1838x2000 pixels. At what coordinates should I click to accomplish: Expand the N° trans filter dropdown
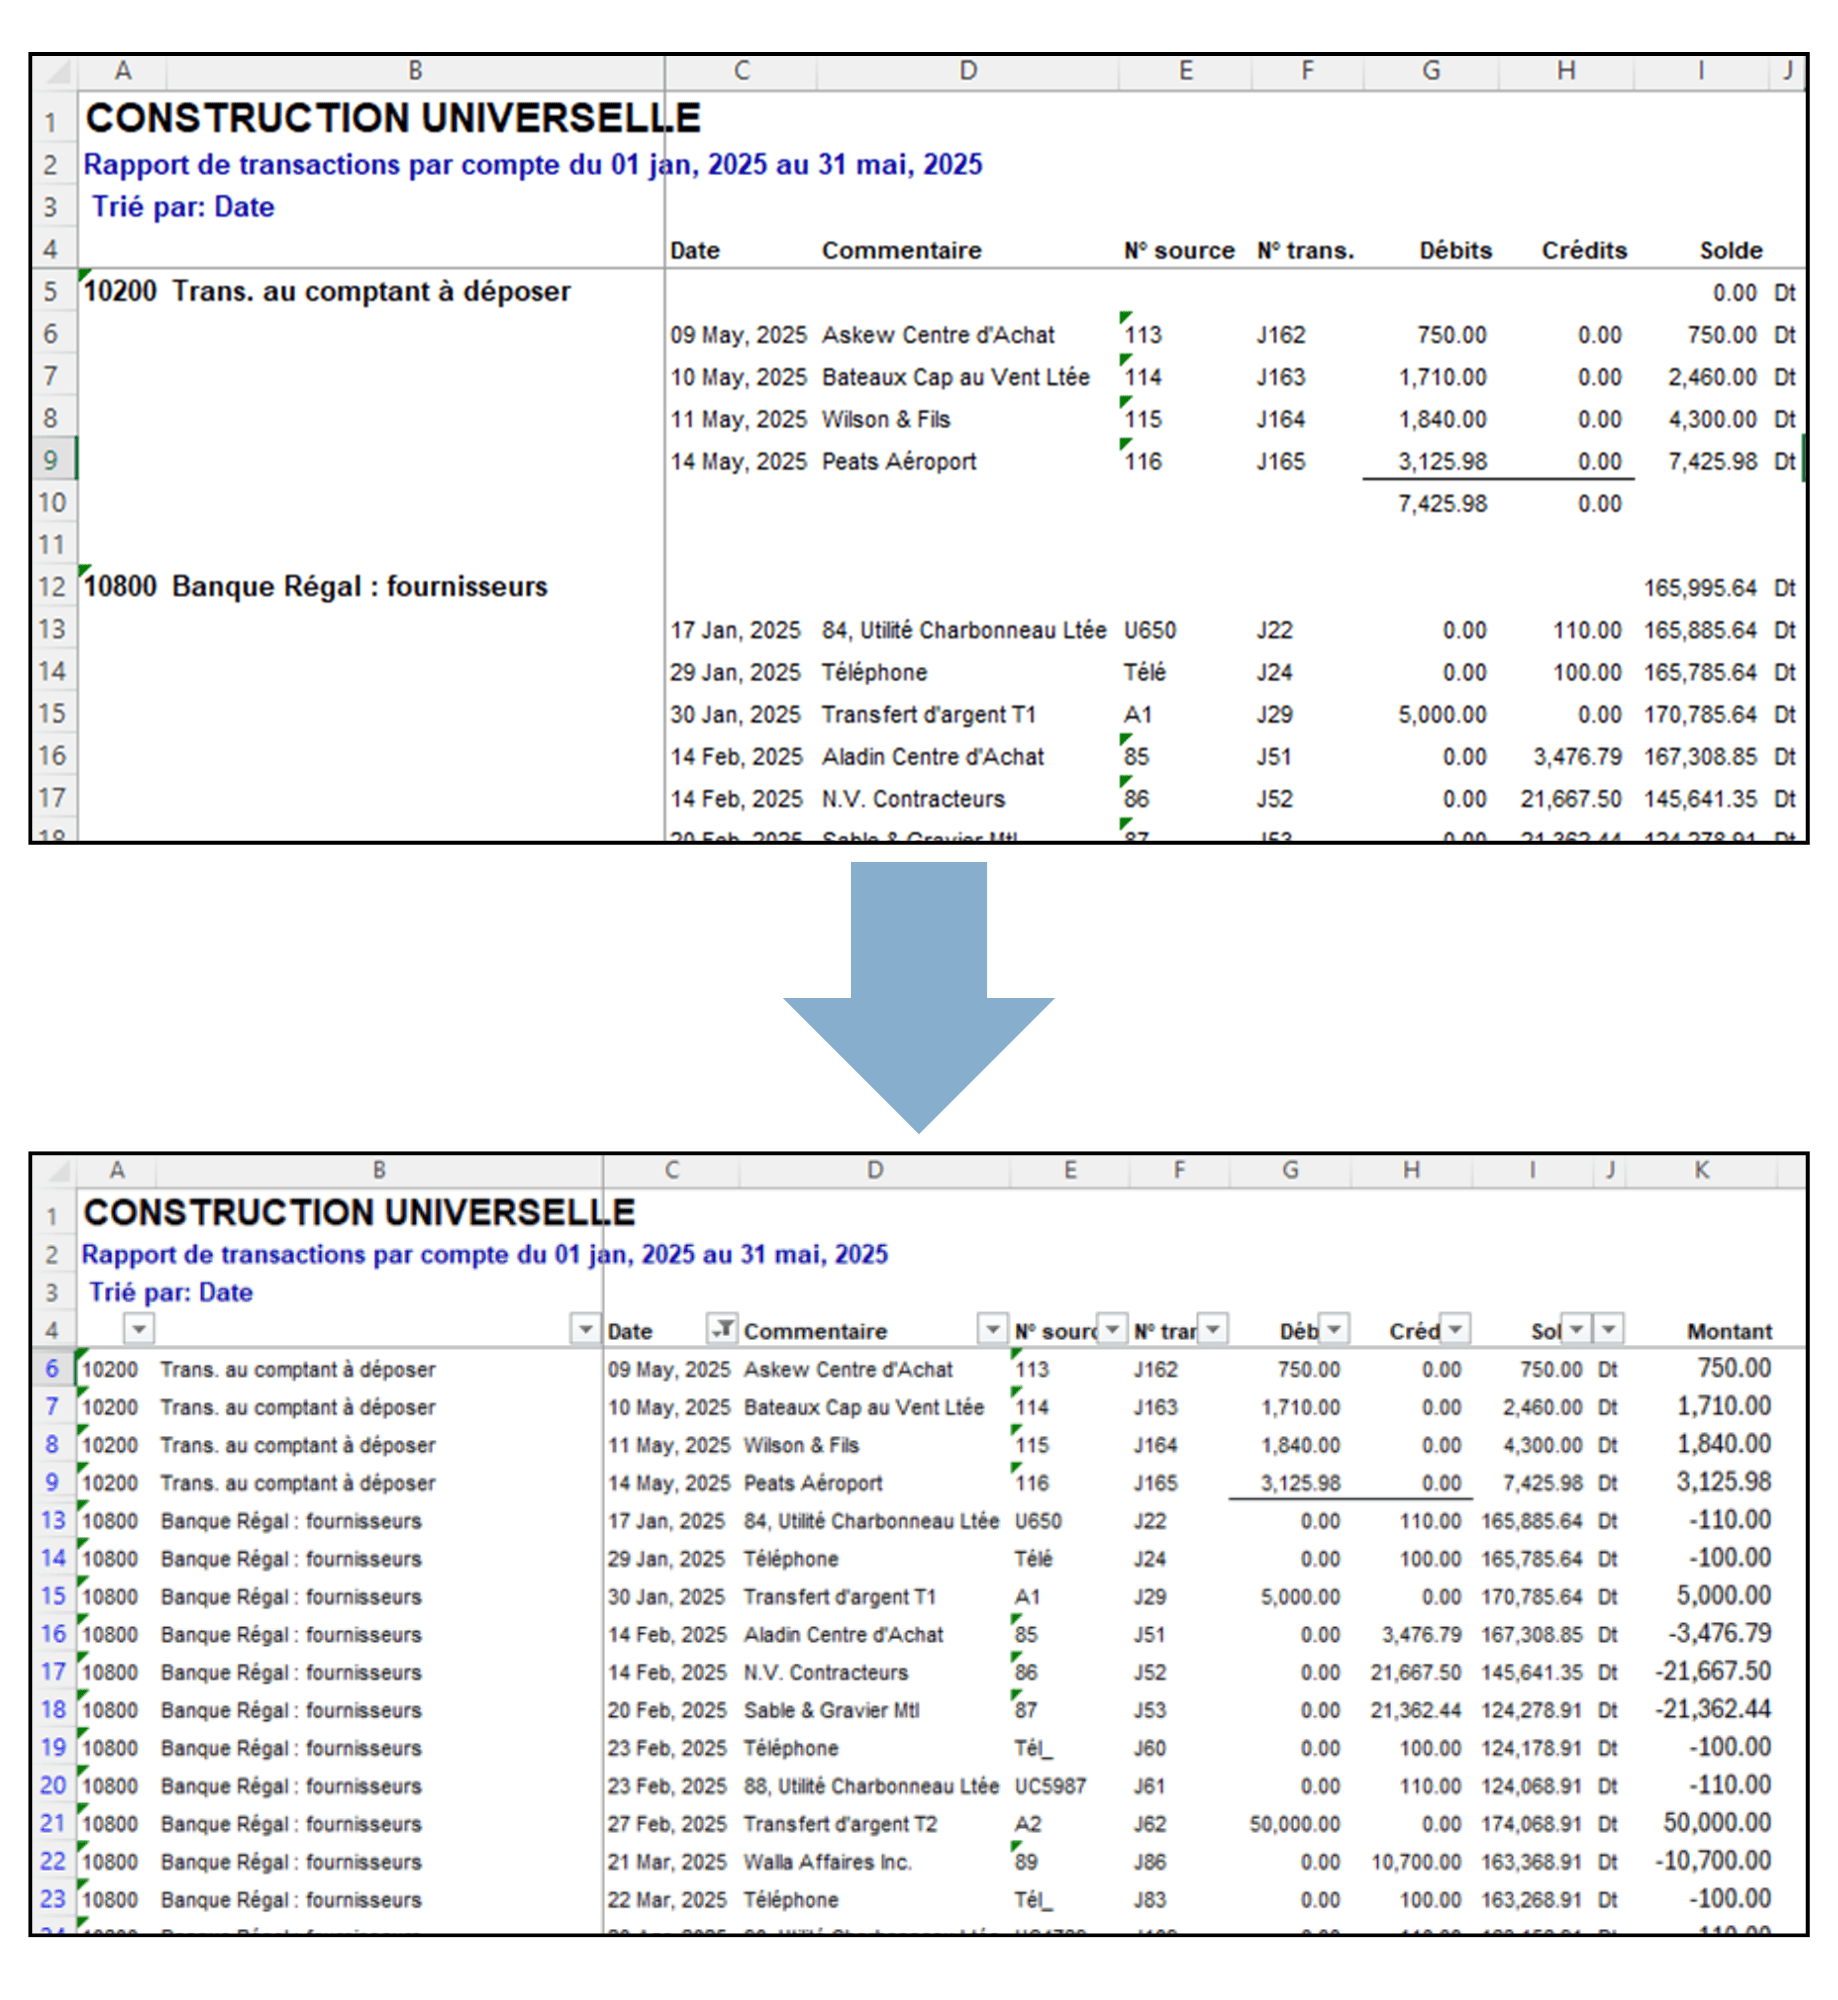[1212, 1328]
